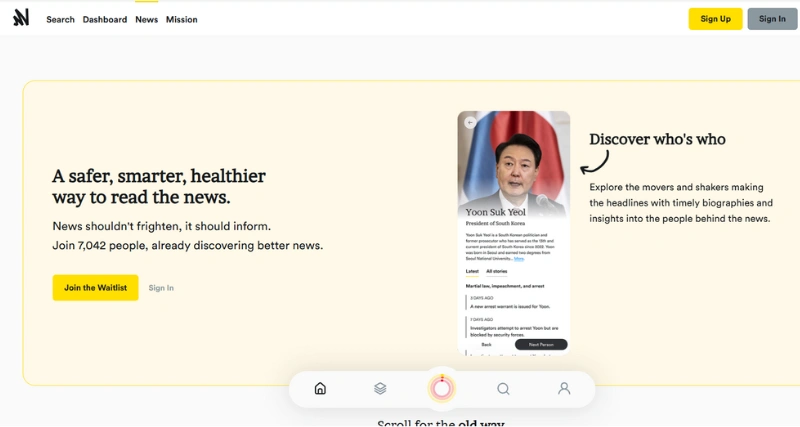Click the yellow Sign Up button
Screen dimensions: 800x427
(715, 19)
